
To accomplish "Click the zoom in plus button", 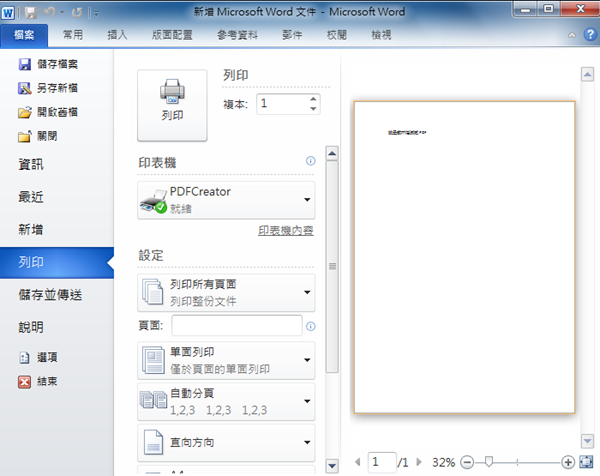I will point(568,463).
